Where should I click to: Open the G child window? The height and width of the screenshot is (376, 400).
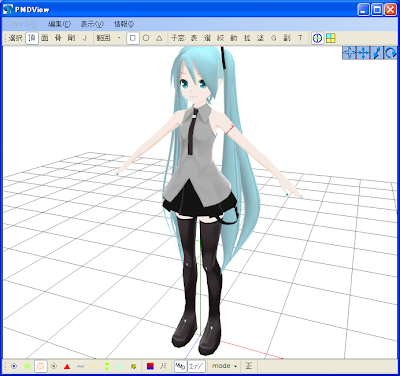tap(274, 38)
